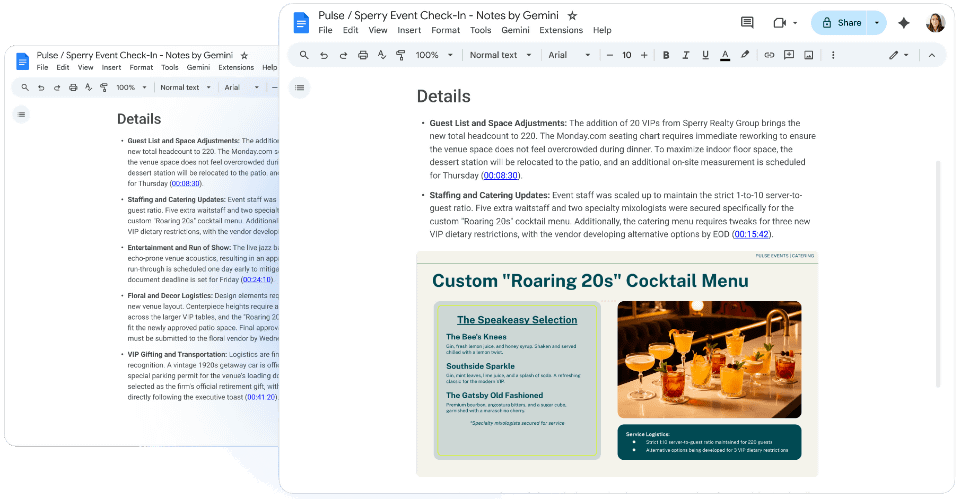The height and width of the screenshot is (499, 960).
Task: Undo last action in front window
Action: click(x=324, y=55)
